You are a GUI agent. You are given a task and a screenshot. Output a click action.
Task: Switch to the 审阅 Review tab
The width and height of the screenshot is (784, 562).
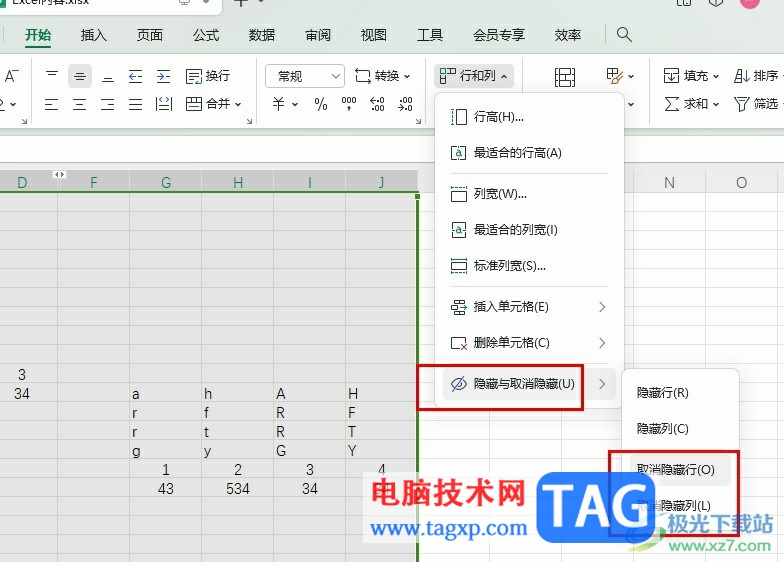(x=318, y=35)
